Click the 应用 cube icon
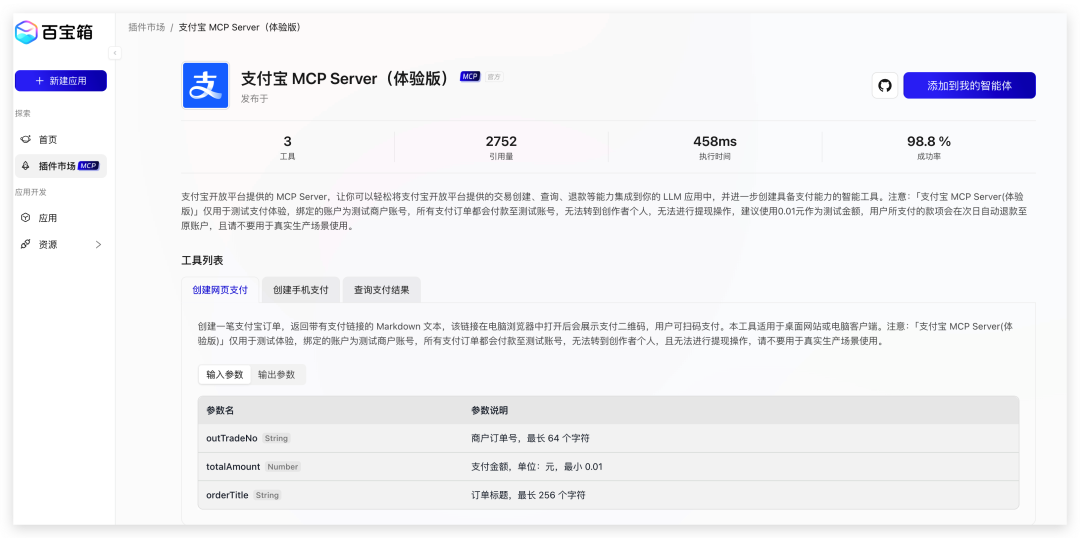This screenshot has height=538, width=1080. click(25, 218)
